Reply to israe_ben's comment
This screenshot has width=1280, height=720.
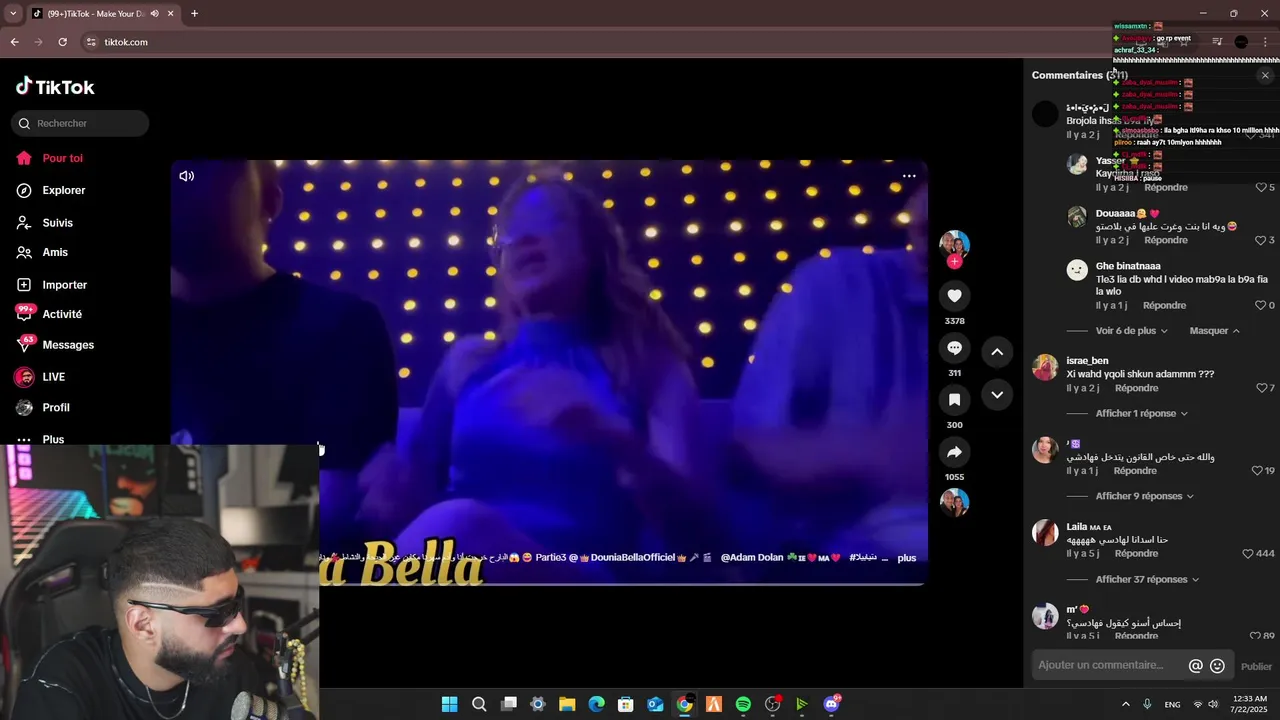click(1137, 388)
